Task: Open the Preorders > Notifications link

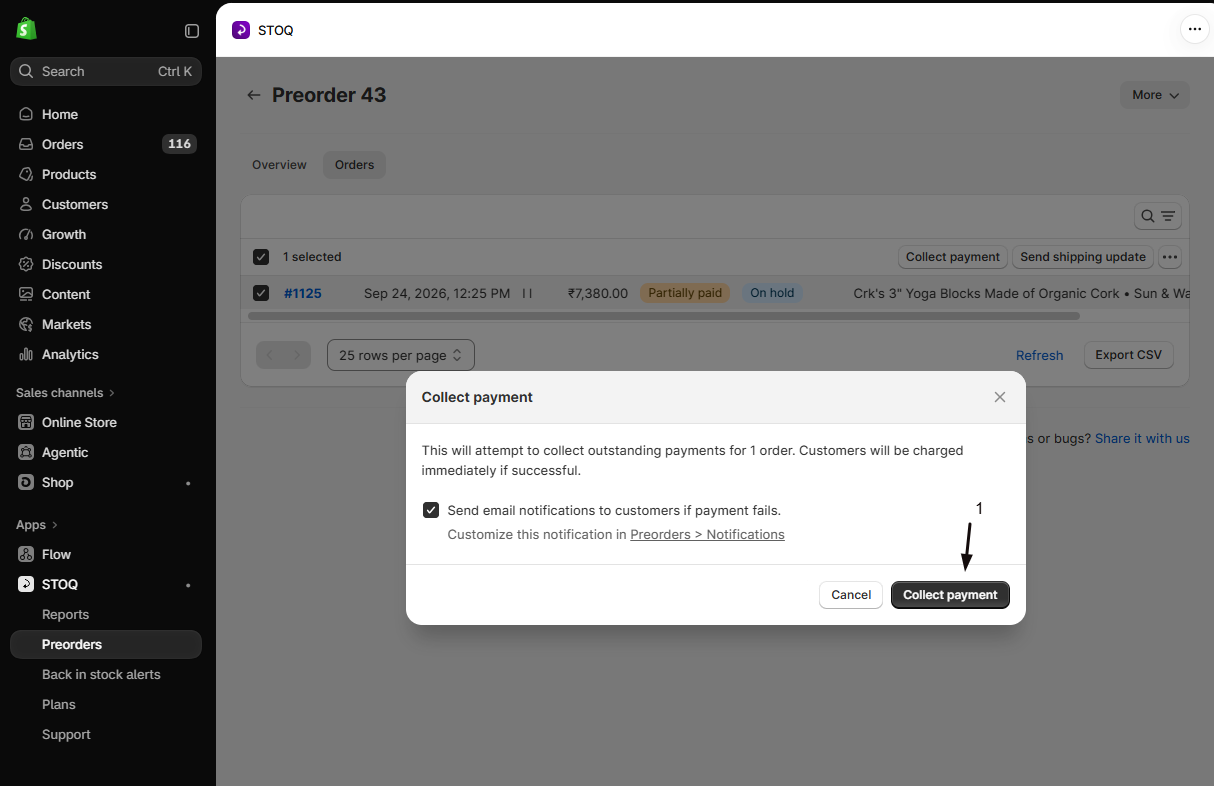Action: point(707,535)
